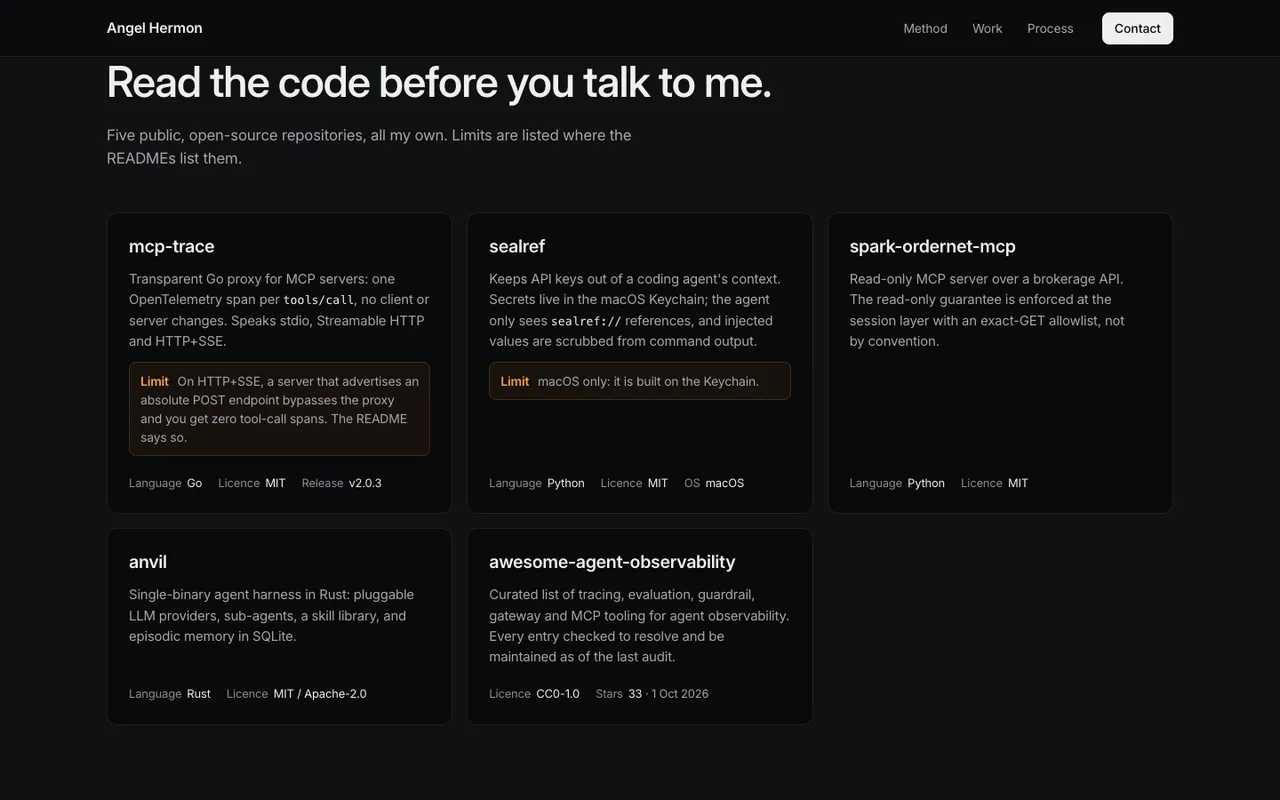Click the Language Python entry on spark-ordernet-mcp card
This screenshot has width=1280, height=800.
(897, 483)
